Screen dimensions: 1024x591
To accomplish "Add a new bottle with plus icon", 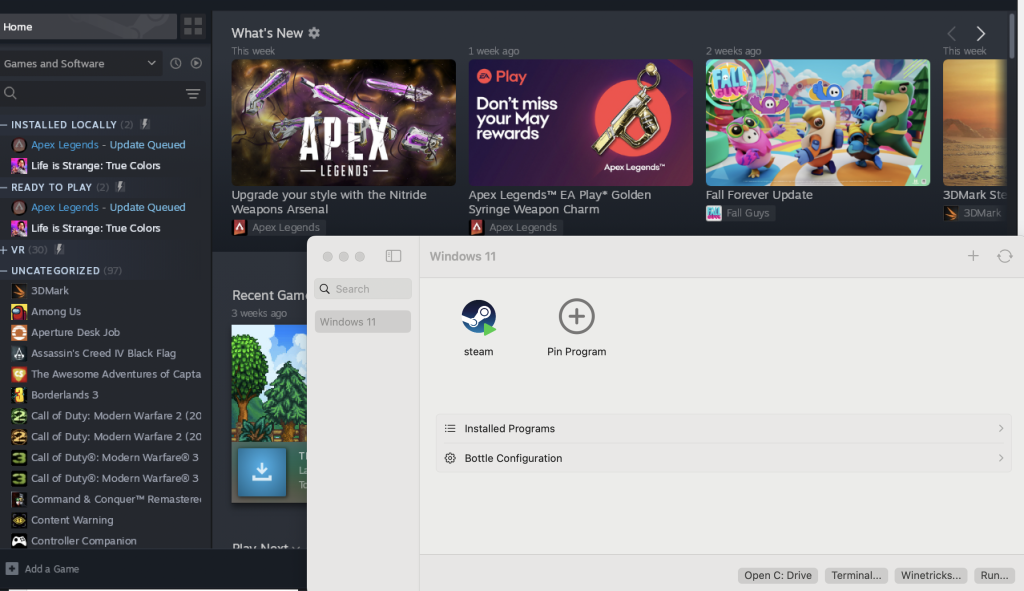I will [x=973, y=256].
